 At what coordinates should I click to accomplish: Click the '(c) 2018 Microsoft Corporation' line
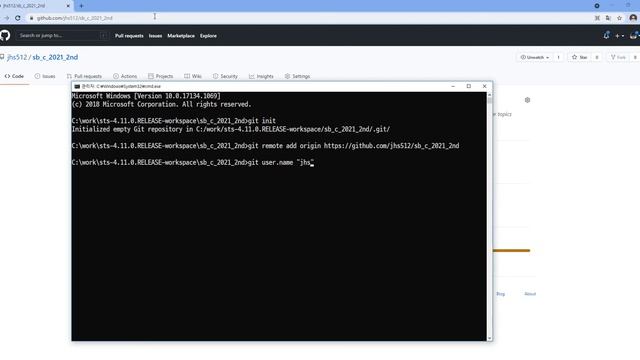[161, 104]
